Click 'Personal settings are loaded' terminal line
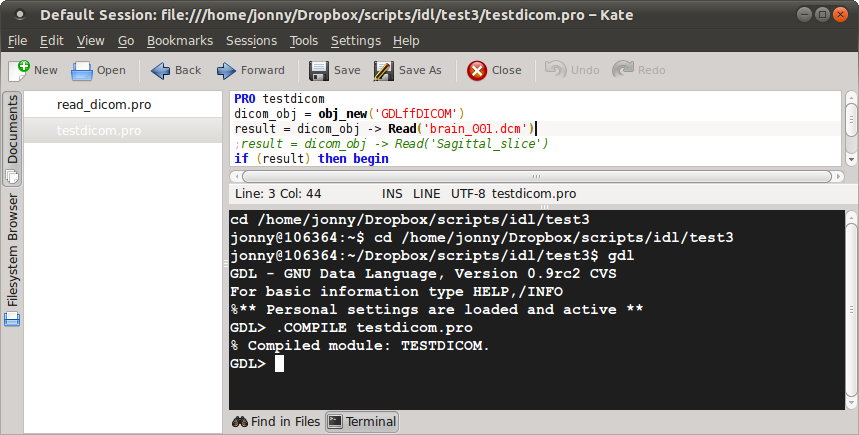This screenshot has height=435, width=859. tap(436, 310)
